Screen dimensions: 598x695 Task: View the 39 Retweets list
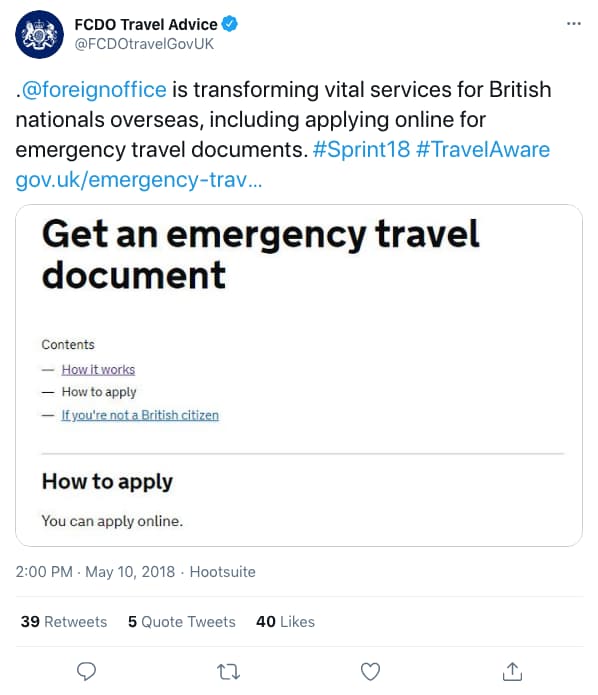(x=64, y=621)
